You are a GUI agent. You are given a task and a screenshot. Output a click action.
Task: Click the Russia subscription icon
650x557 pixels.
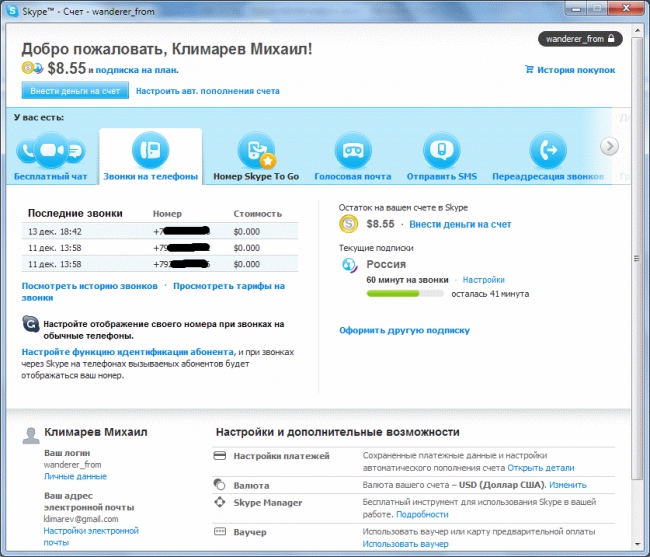tap(349, 265)
